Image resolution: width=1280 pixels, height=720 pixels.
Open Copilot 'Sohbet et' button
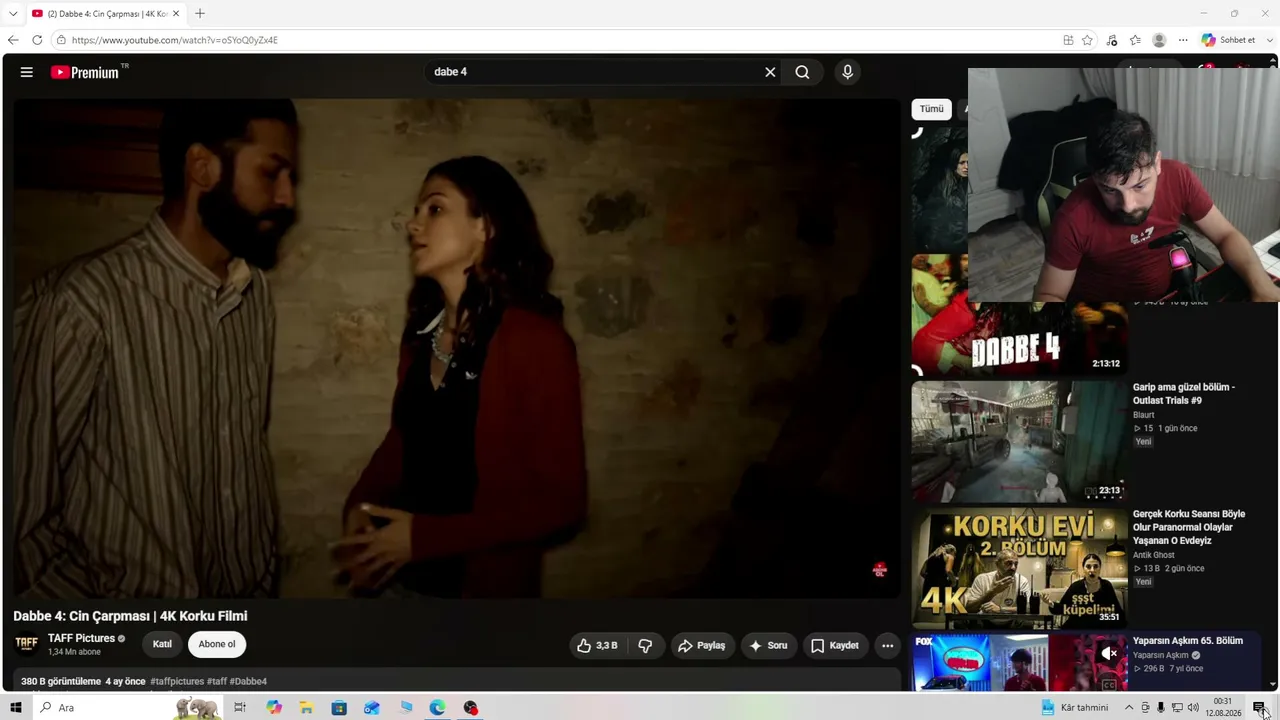coord(1228,40)
